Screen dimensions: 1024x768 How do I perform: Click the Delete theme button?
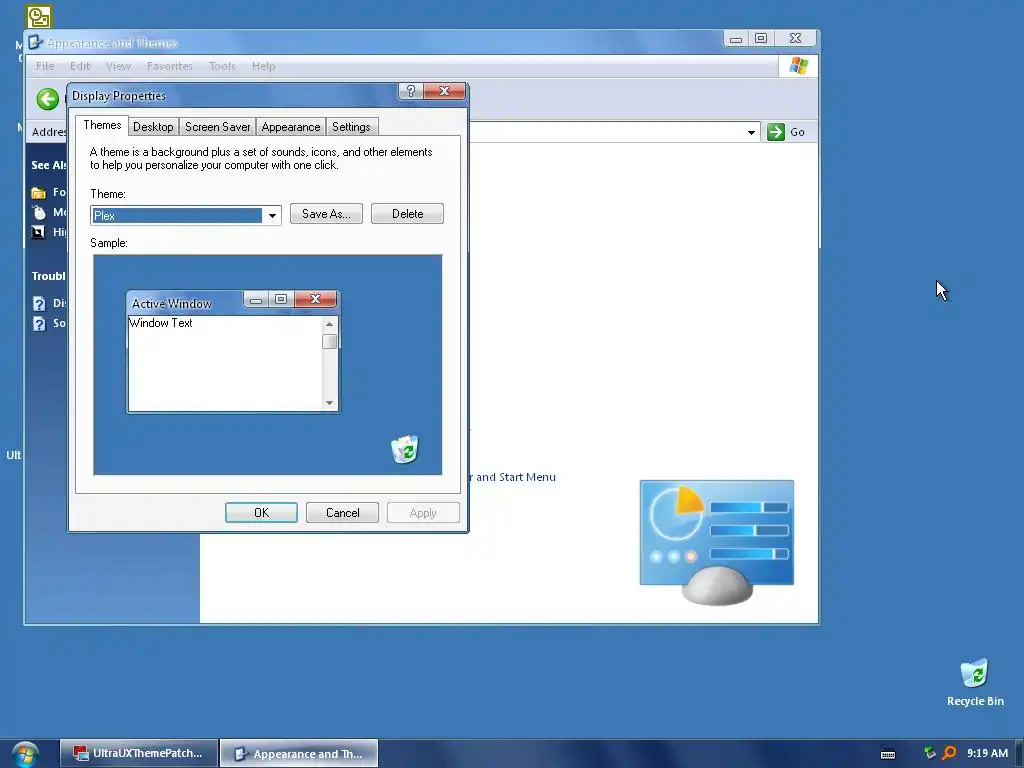[408, 214]
